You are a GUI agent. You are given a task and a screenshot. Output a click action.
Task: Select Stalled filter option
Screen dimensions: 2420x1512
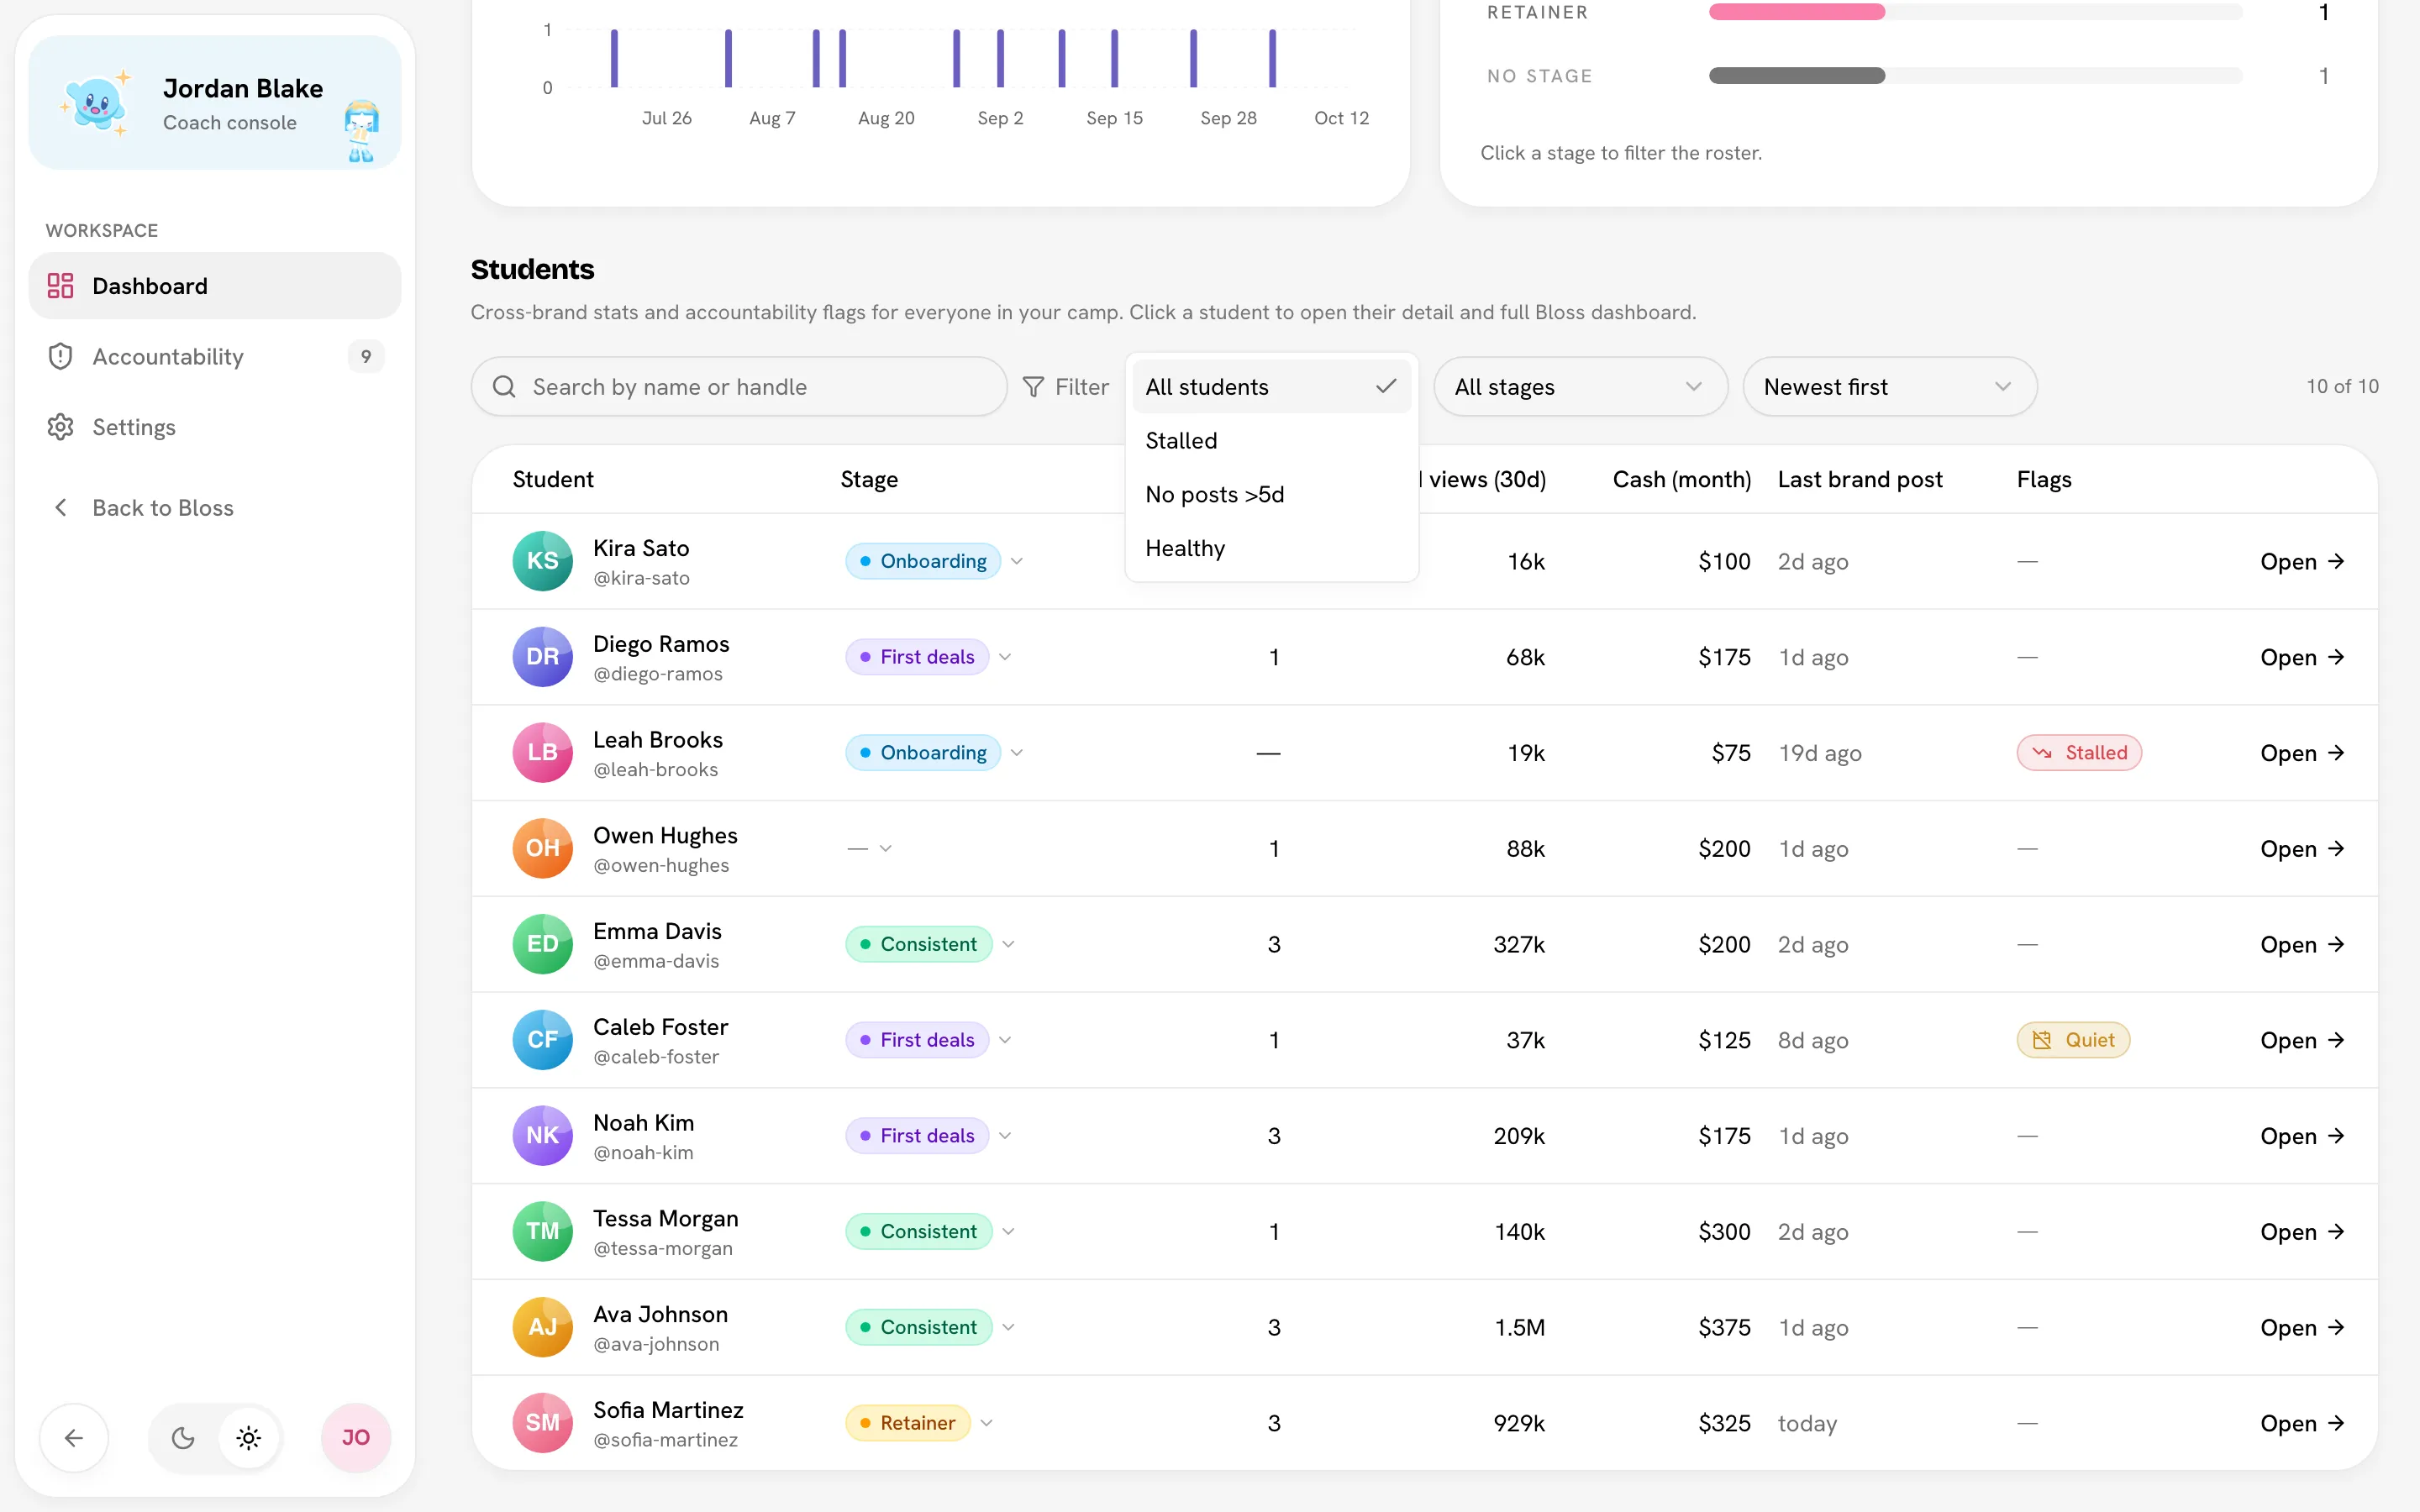click(x=1271, y=441)
